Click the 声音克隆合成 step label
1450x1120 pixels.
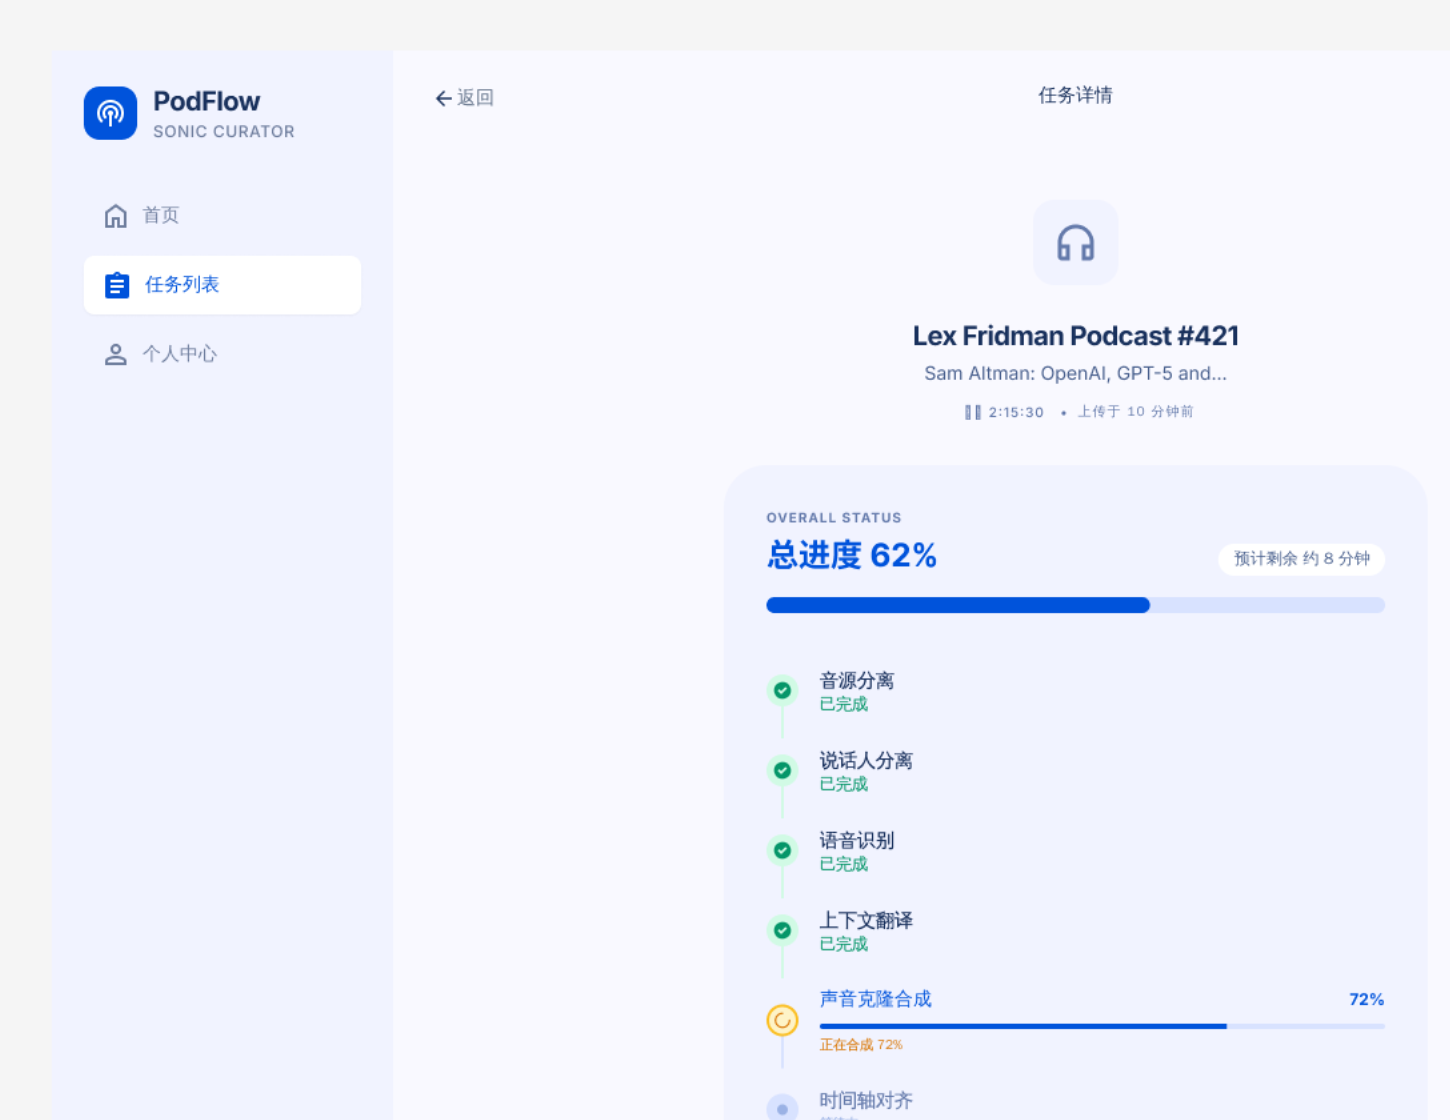click(875, 999)
